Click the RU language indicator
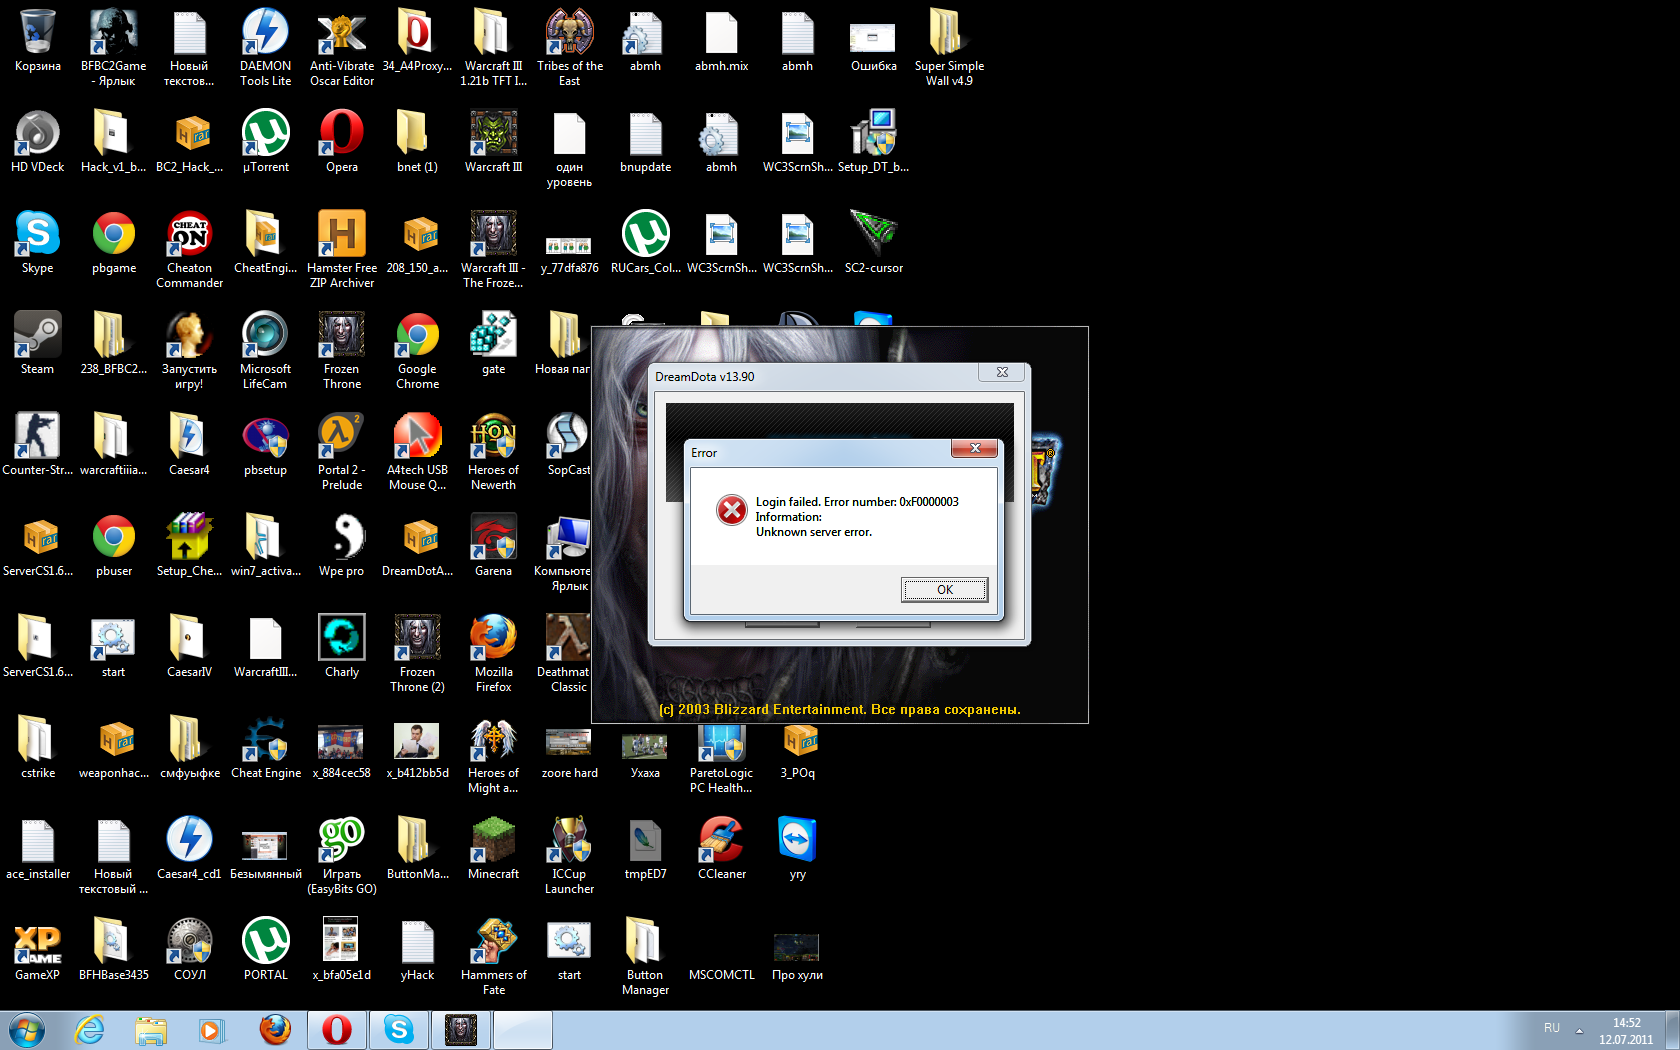 click(1552, 1028)
